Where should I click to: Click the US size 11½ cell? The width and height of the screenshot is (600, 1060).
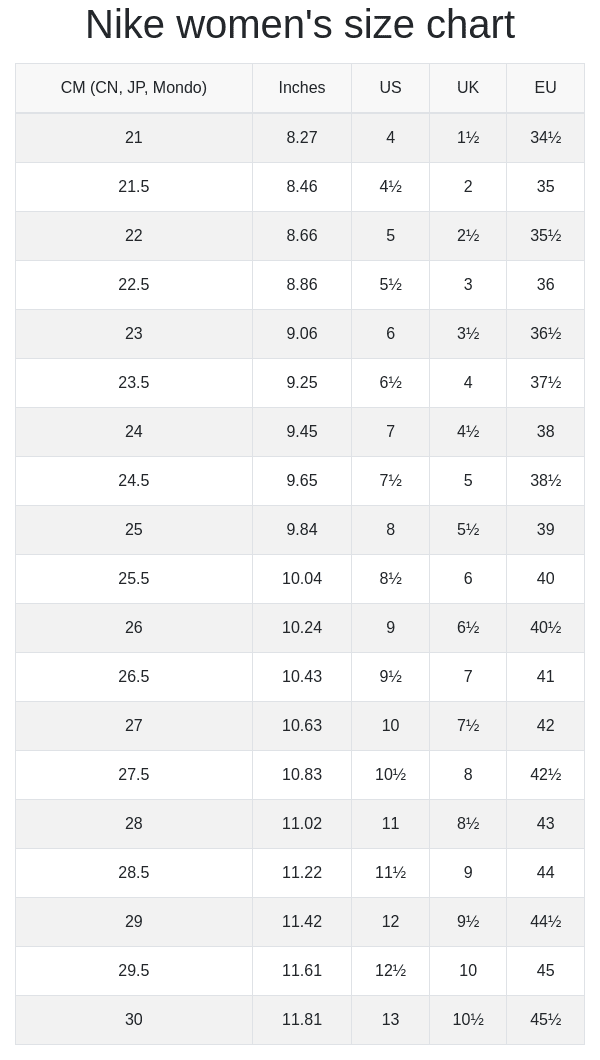(x=390, y=873)
